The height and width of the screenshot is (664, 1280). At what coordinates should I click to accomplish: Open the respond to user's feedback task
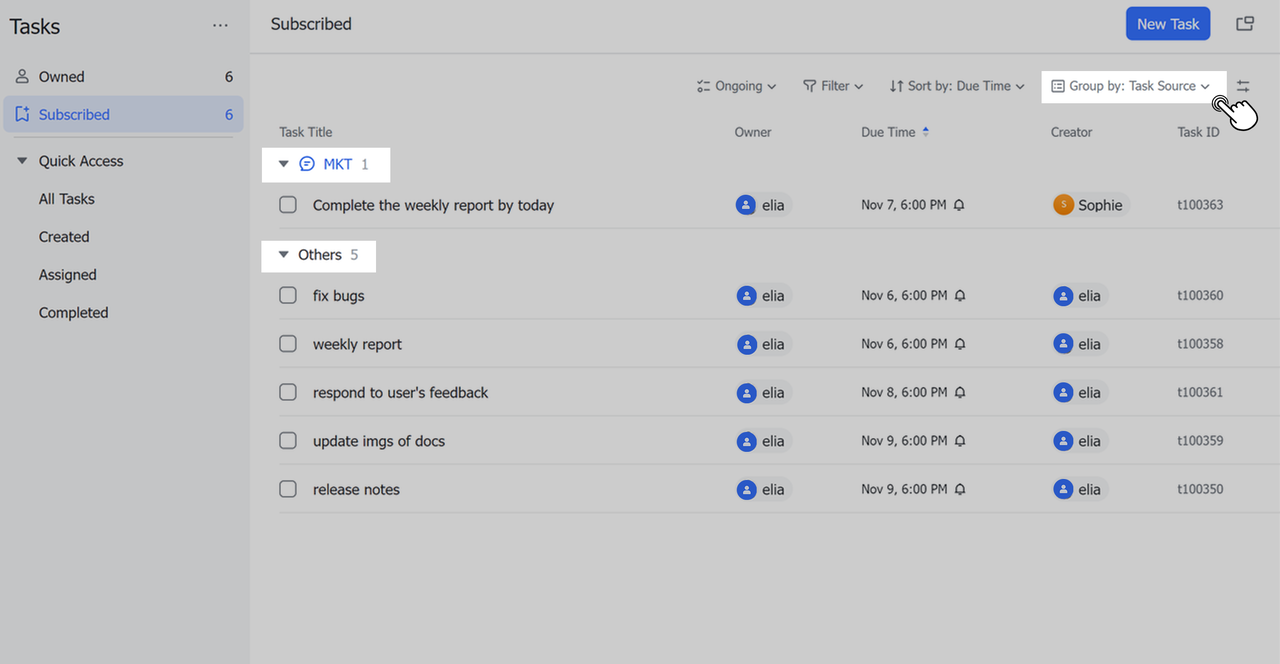[x=400, y=393]
